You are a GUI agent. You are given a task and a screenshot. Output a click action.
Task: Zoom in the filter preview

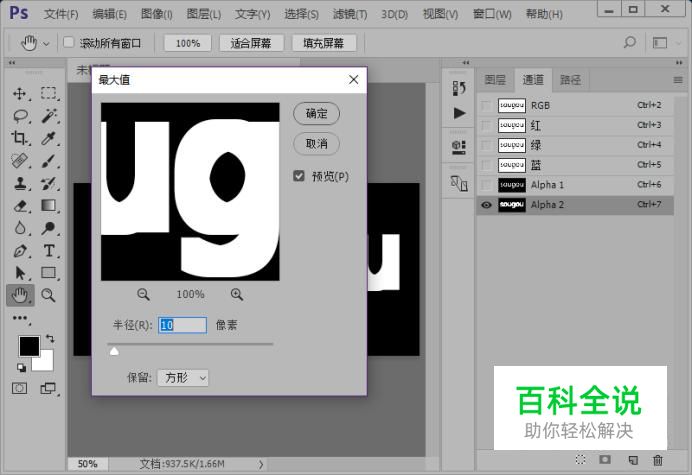pos(237,294)
